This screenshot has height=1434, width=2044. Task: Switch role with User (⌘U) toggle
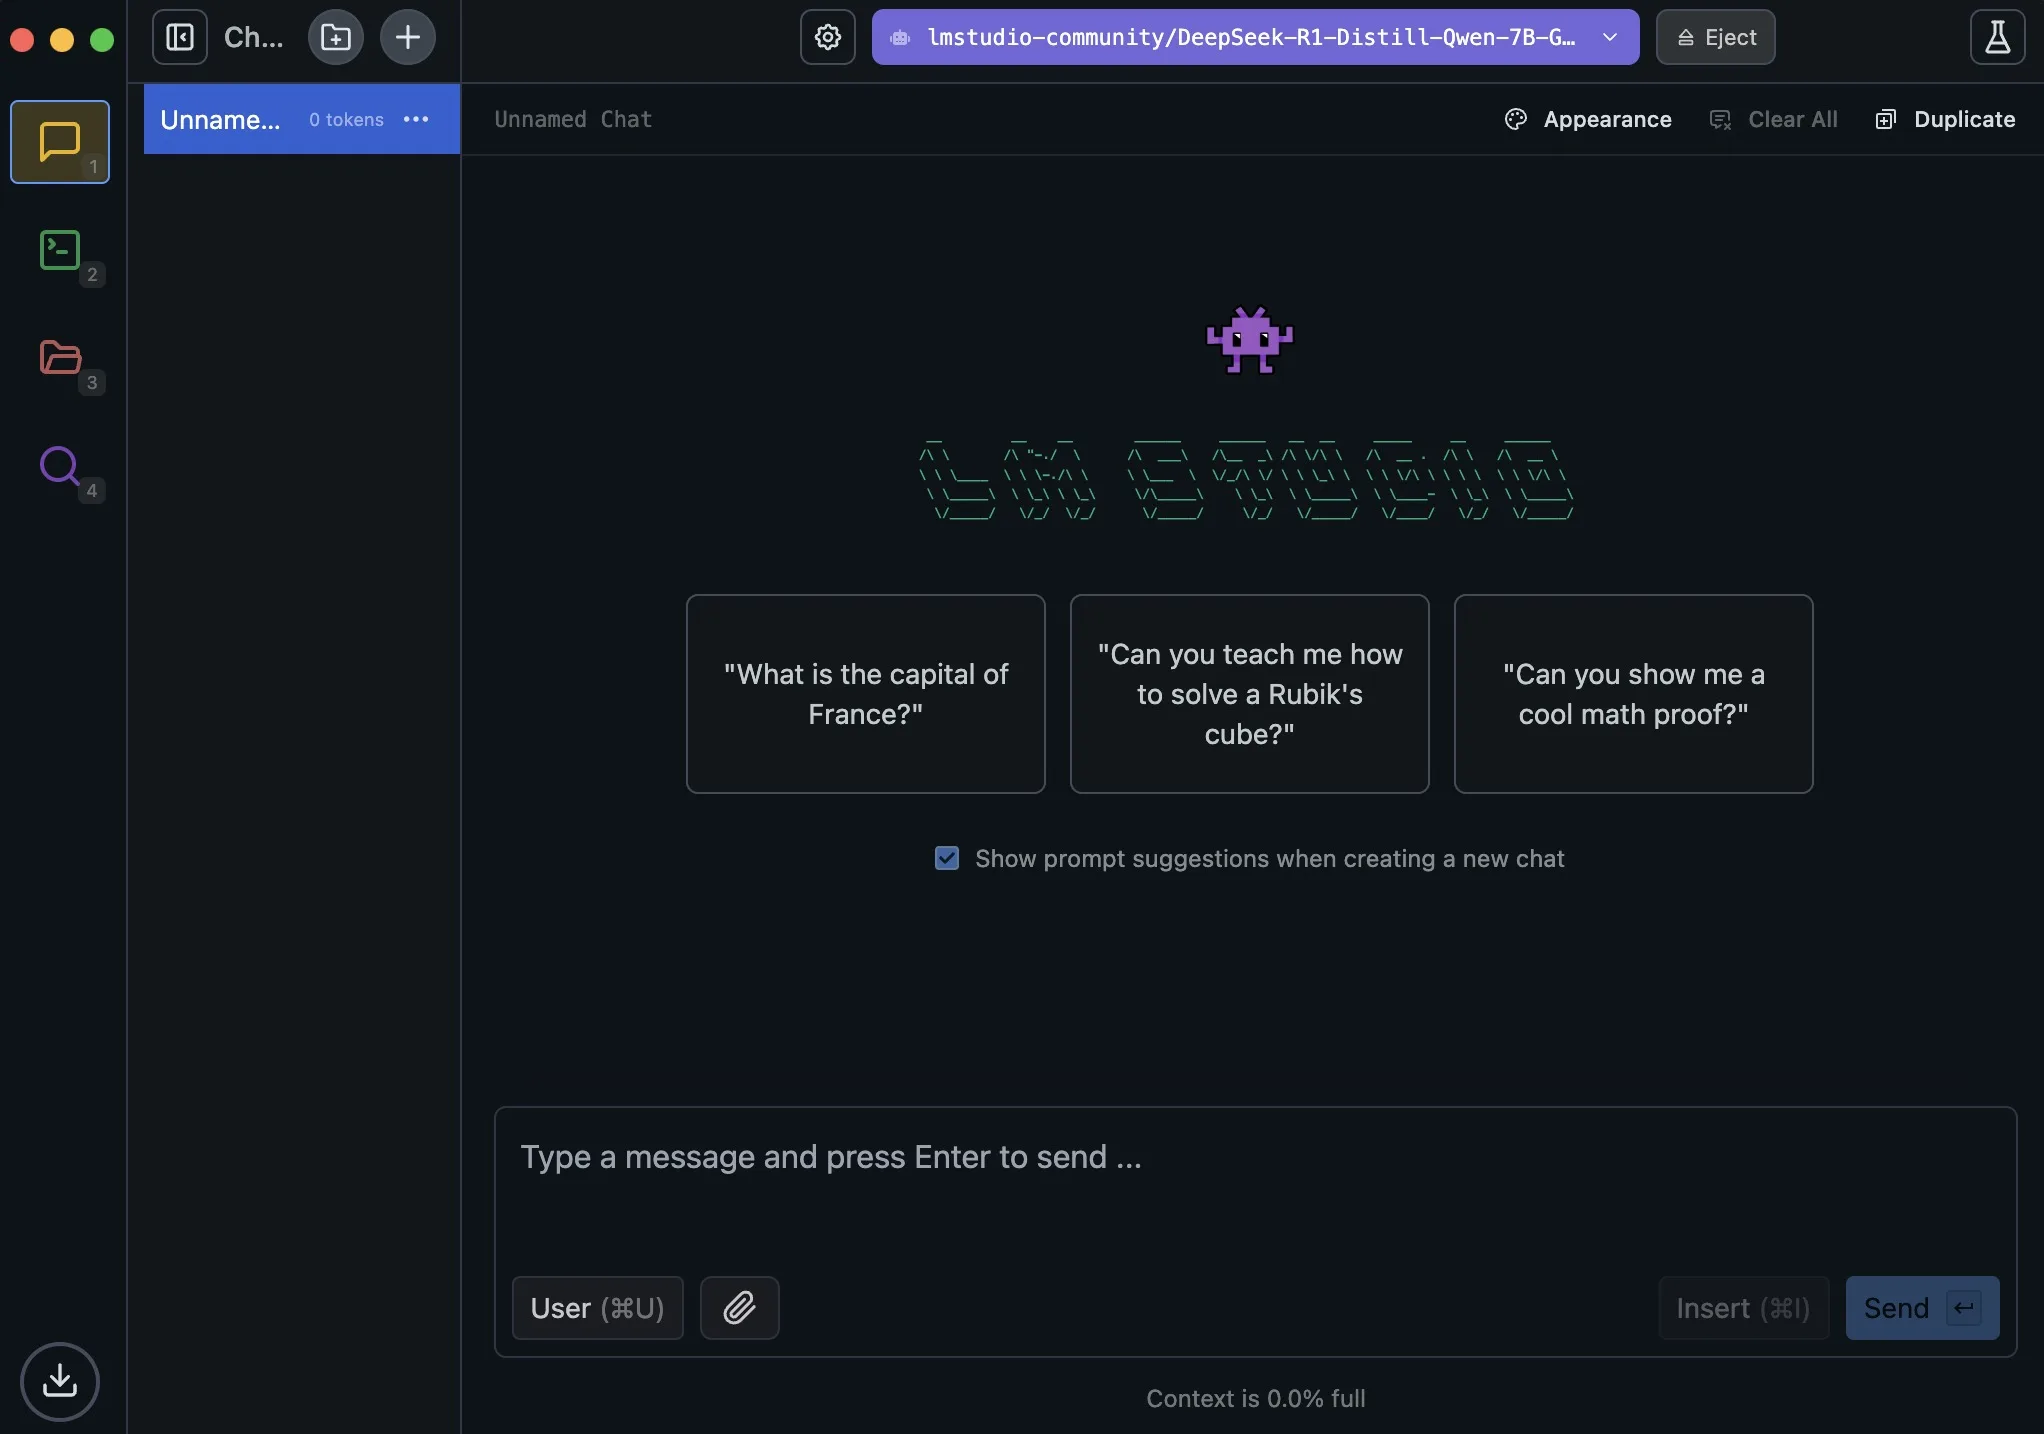597,1307
